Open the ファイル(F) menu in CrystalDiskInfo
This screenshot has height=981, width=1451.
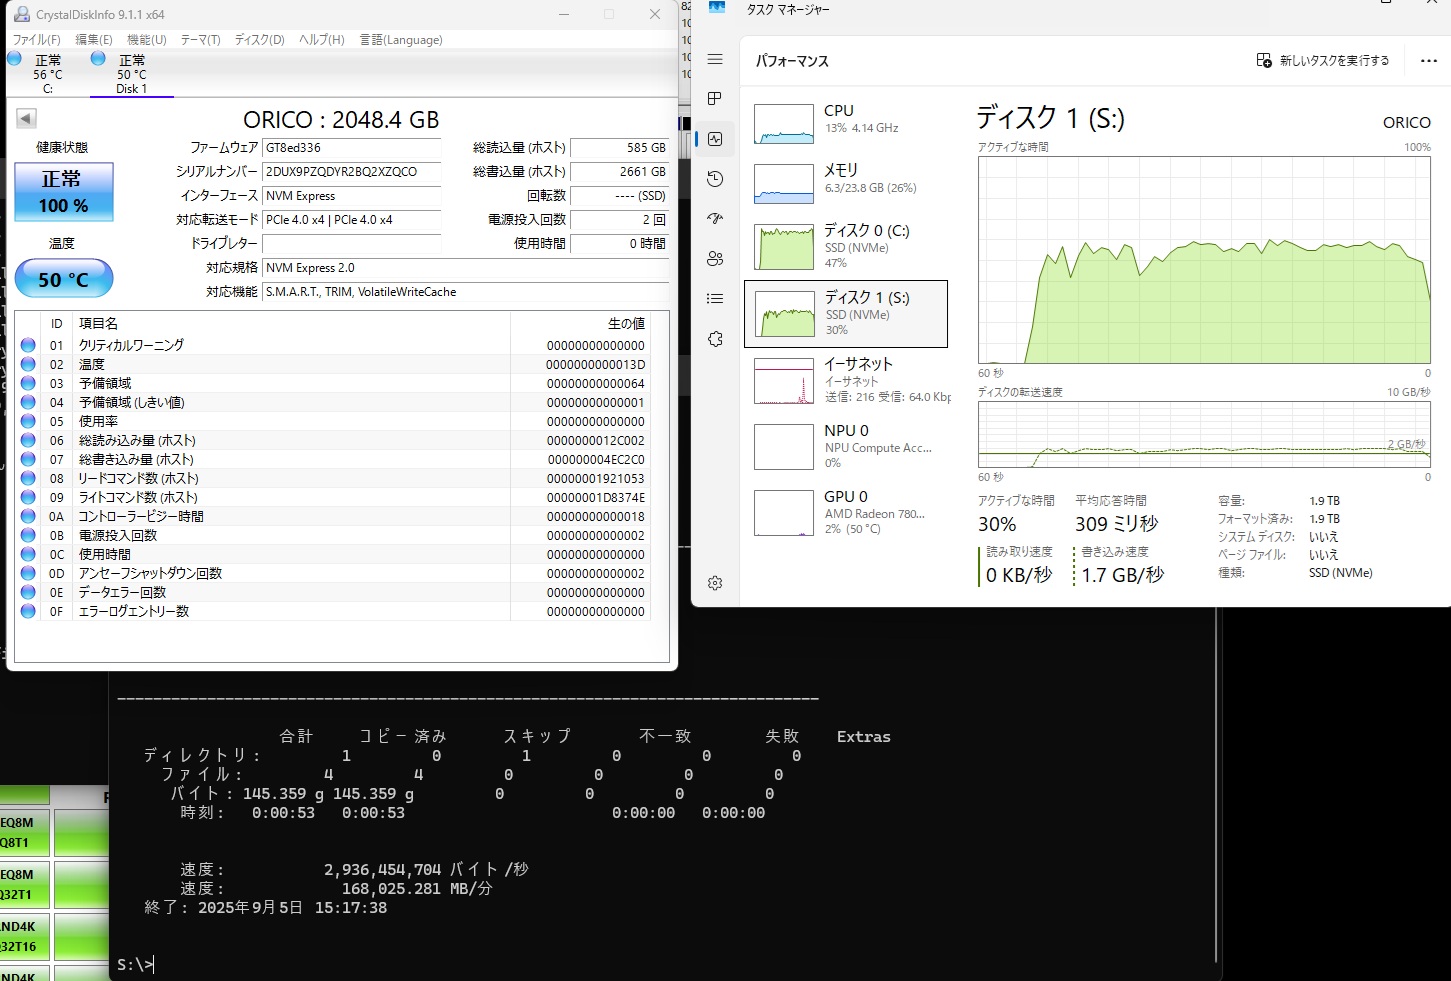point(36,40)
